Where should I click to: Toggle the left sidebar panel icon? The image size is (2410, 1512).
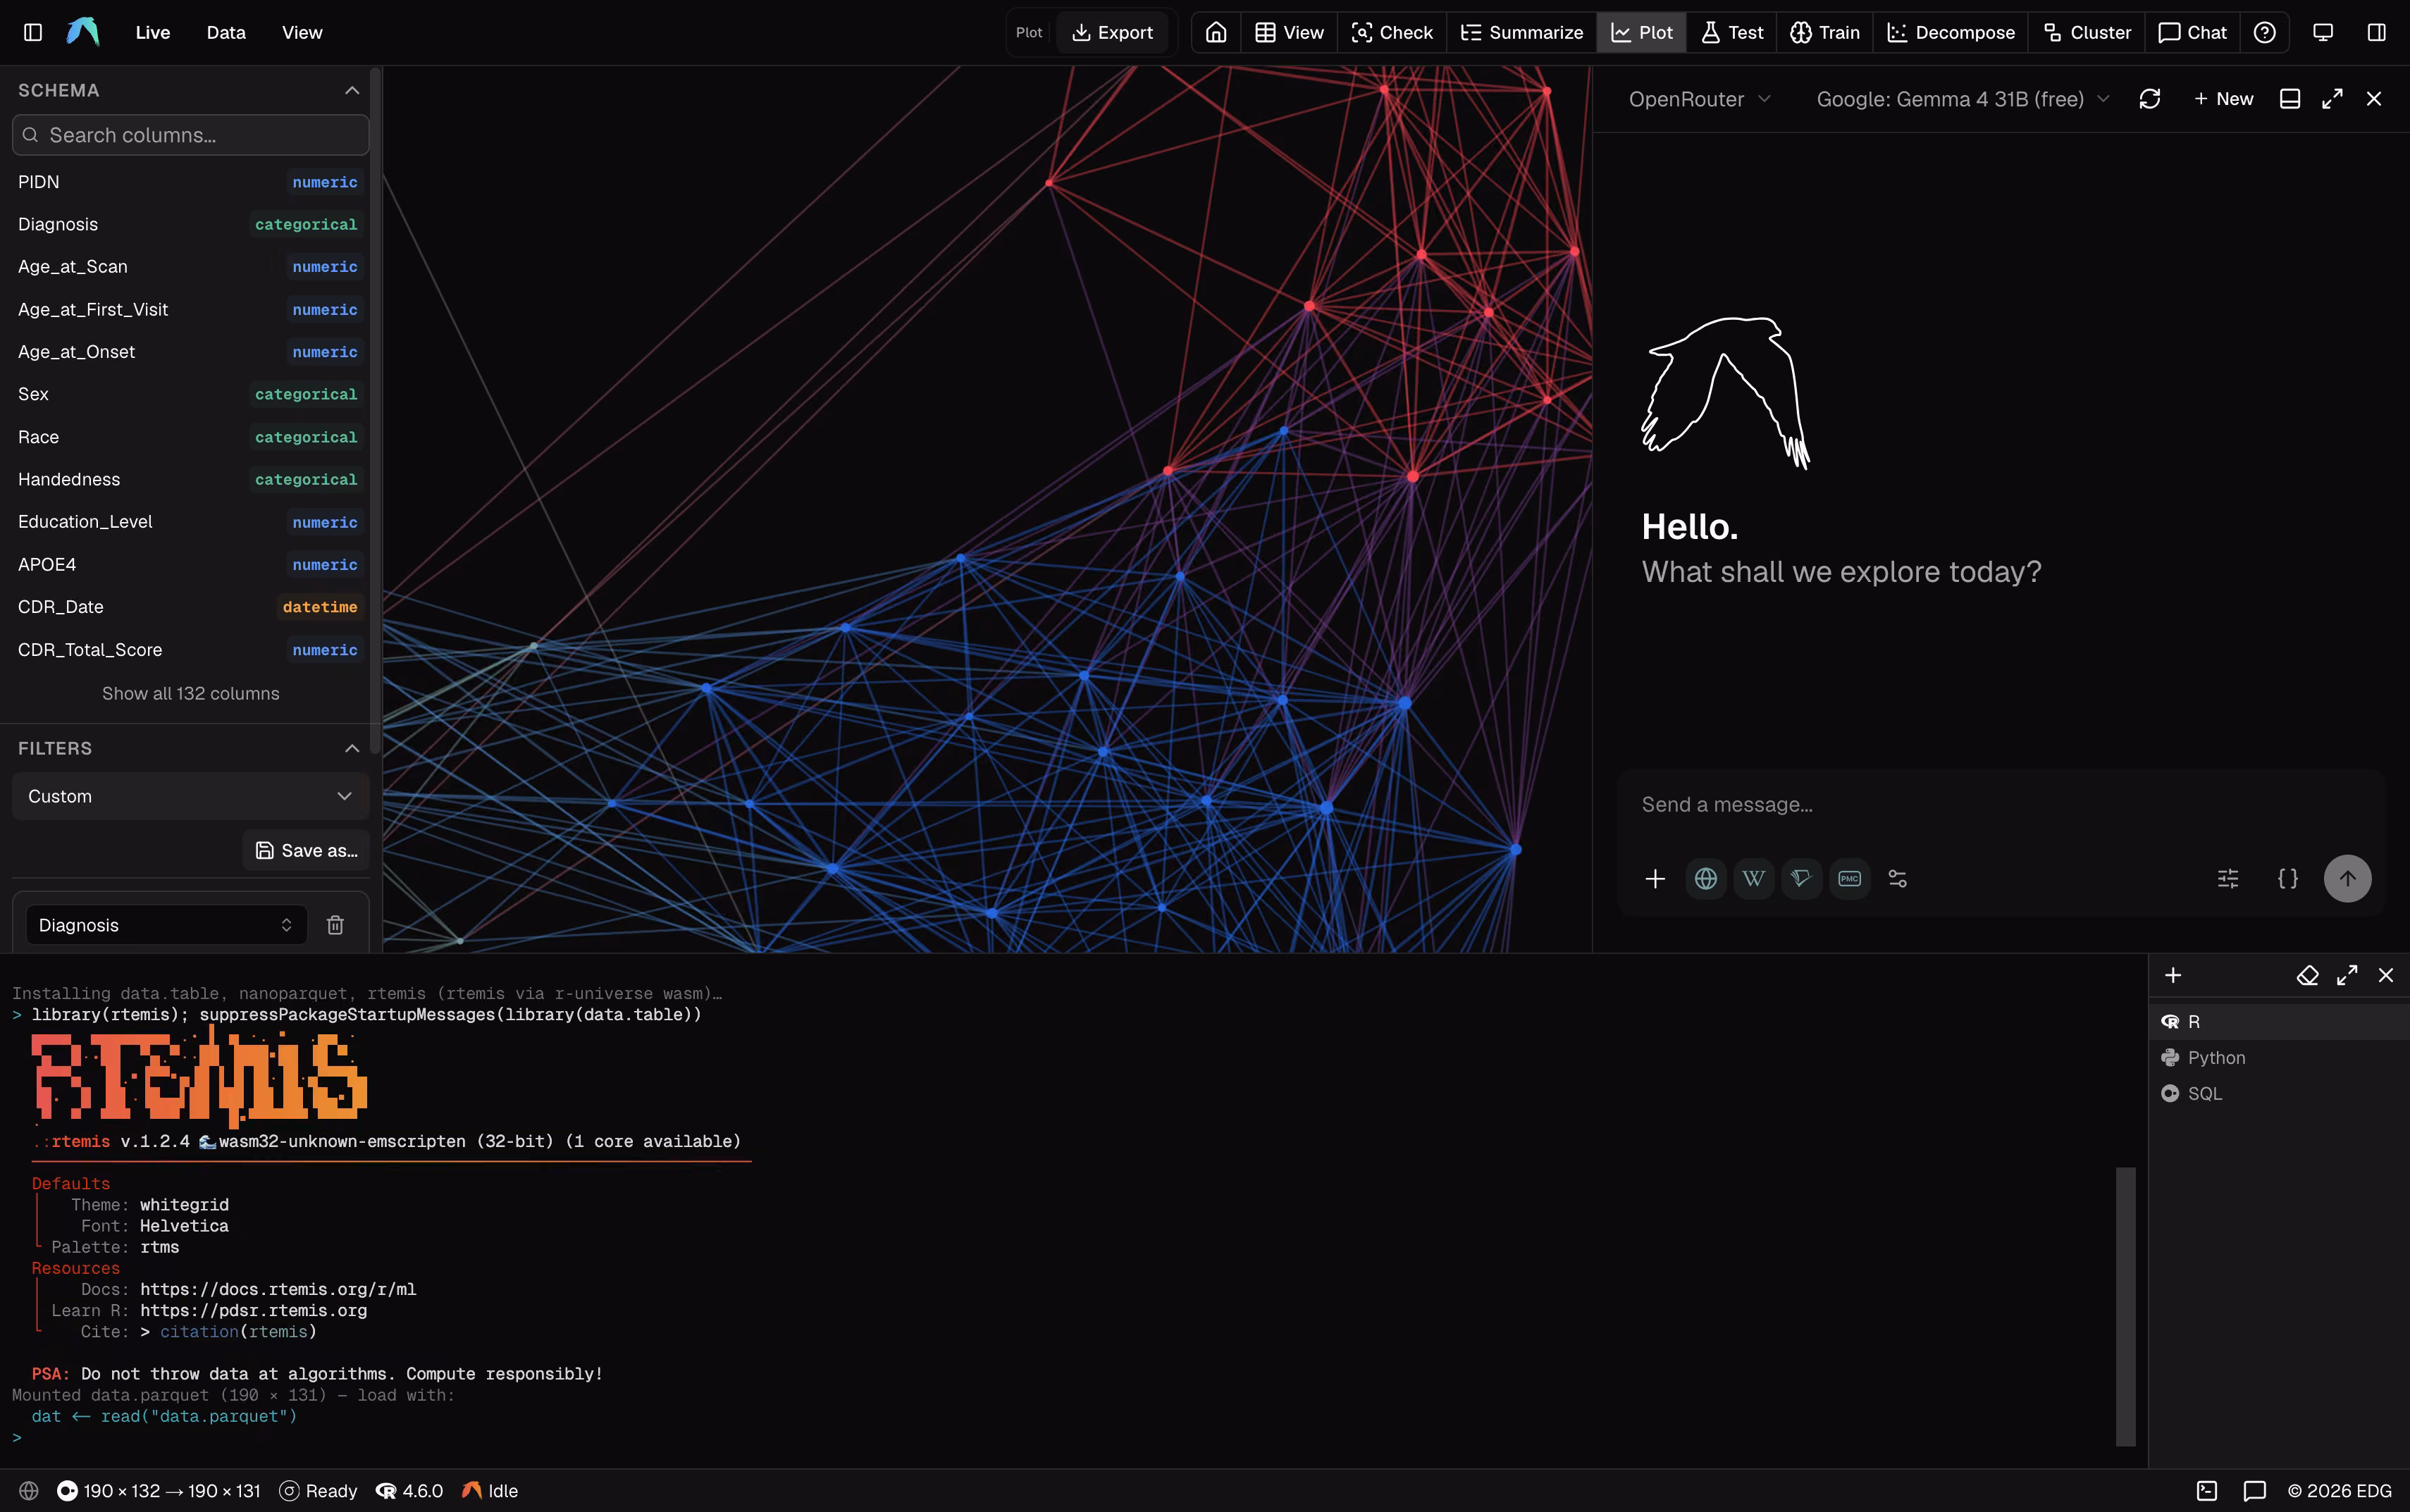33,32
